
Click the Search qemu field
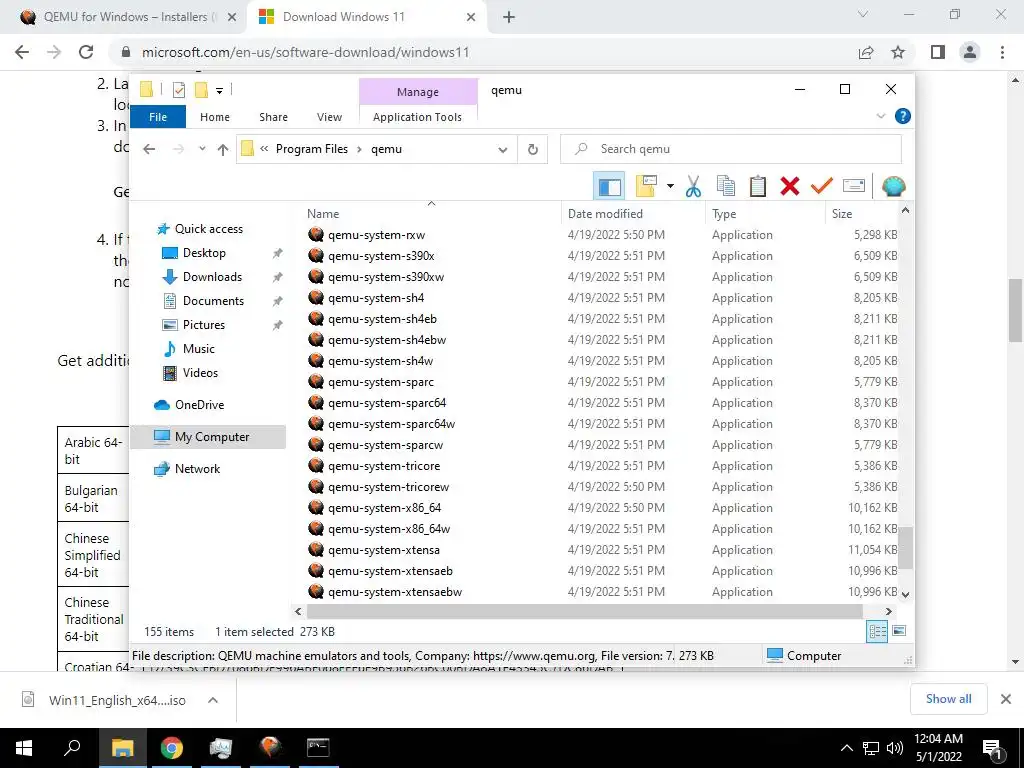point(731,150)
